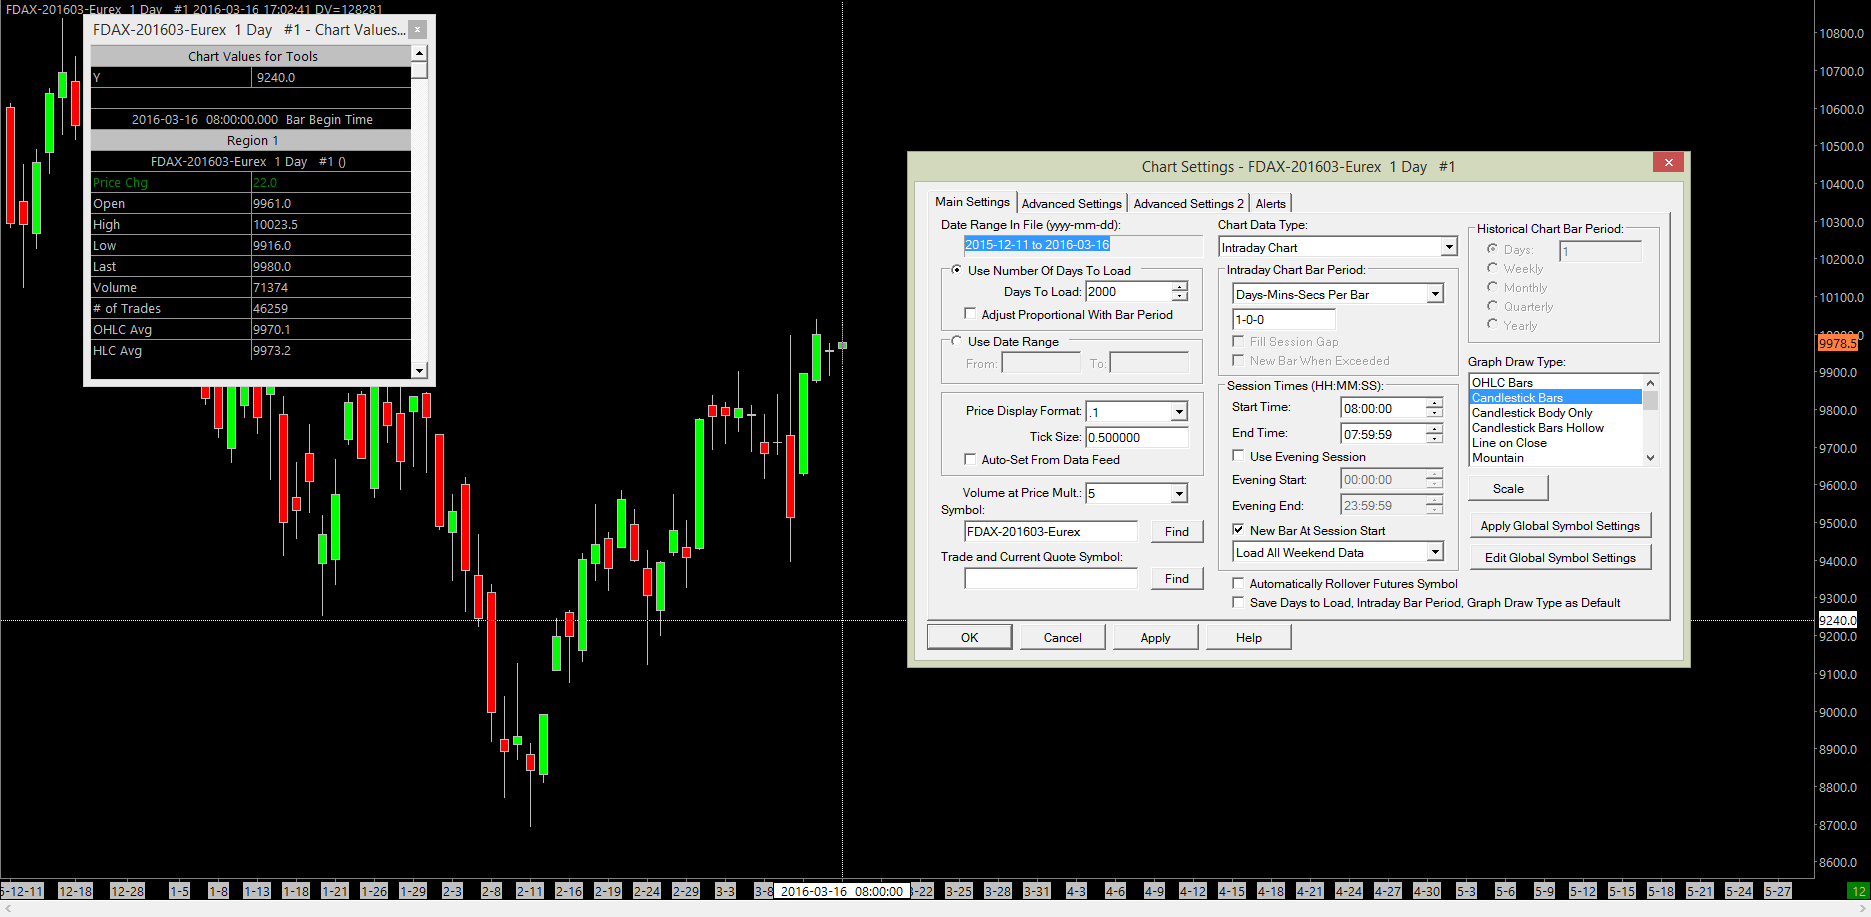Open the Advanced Settings 2 tab
This screenshot has height=917, width=1871.
[1188, 203]
